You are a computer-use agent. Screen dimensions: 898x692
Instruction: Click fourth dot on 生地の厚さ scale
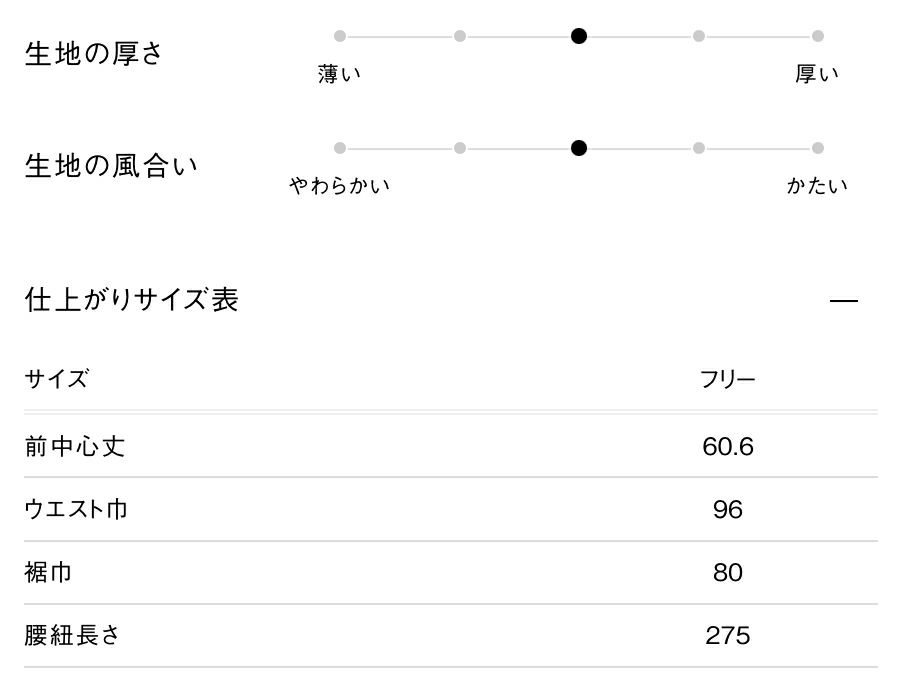pos(698,36)
